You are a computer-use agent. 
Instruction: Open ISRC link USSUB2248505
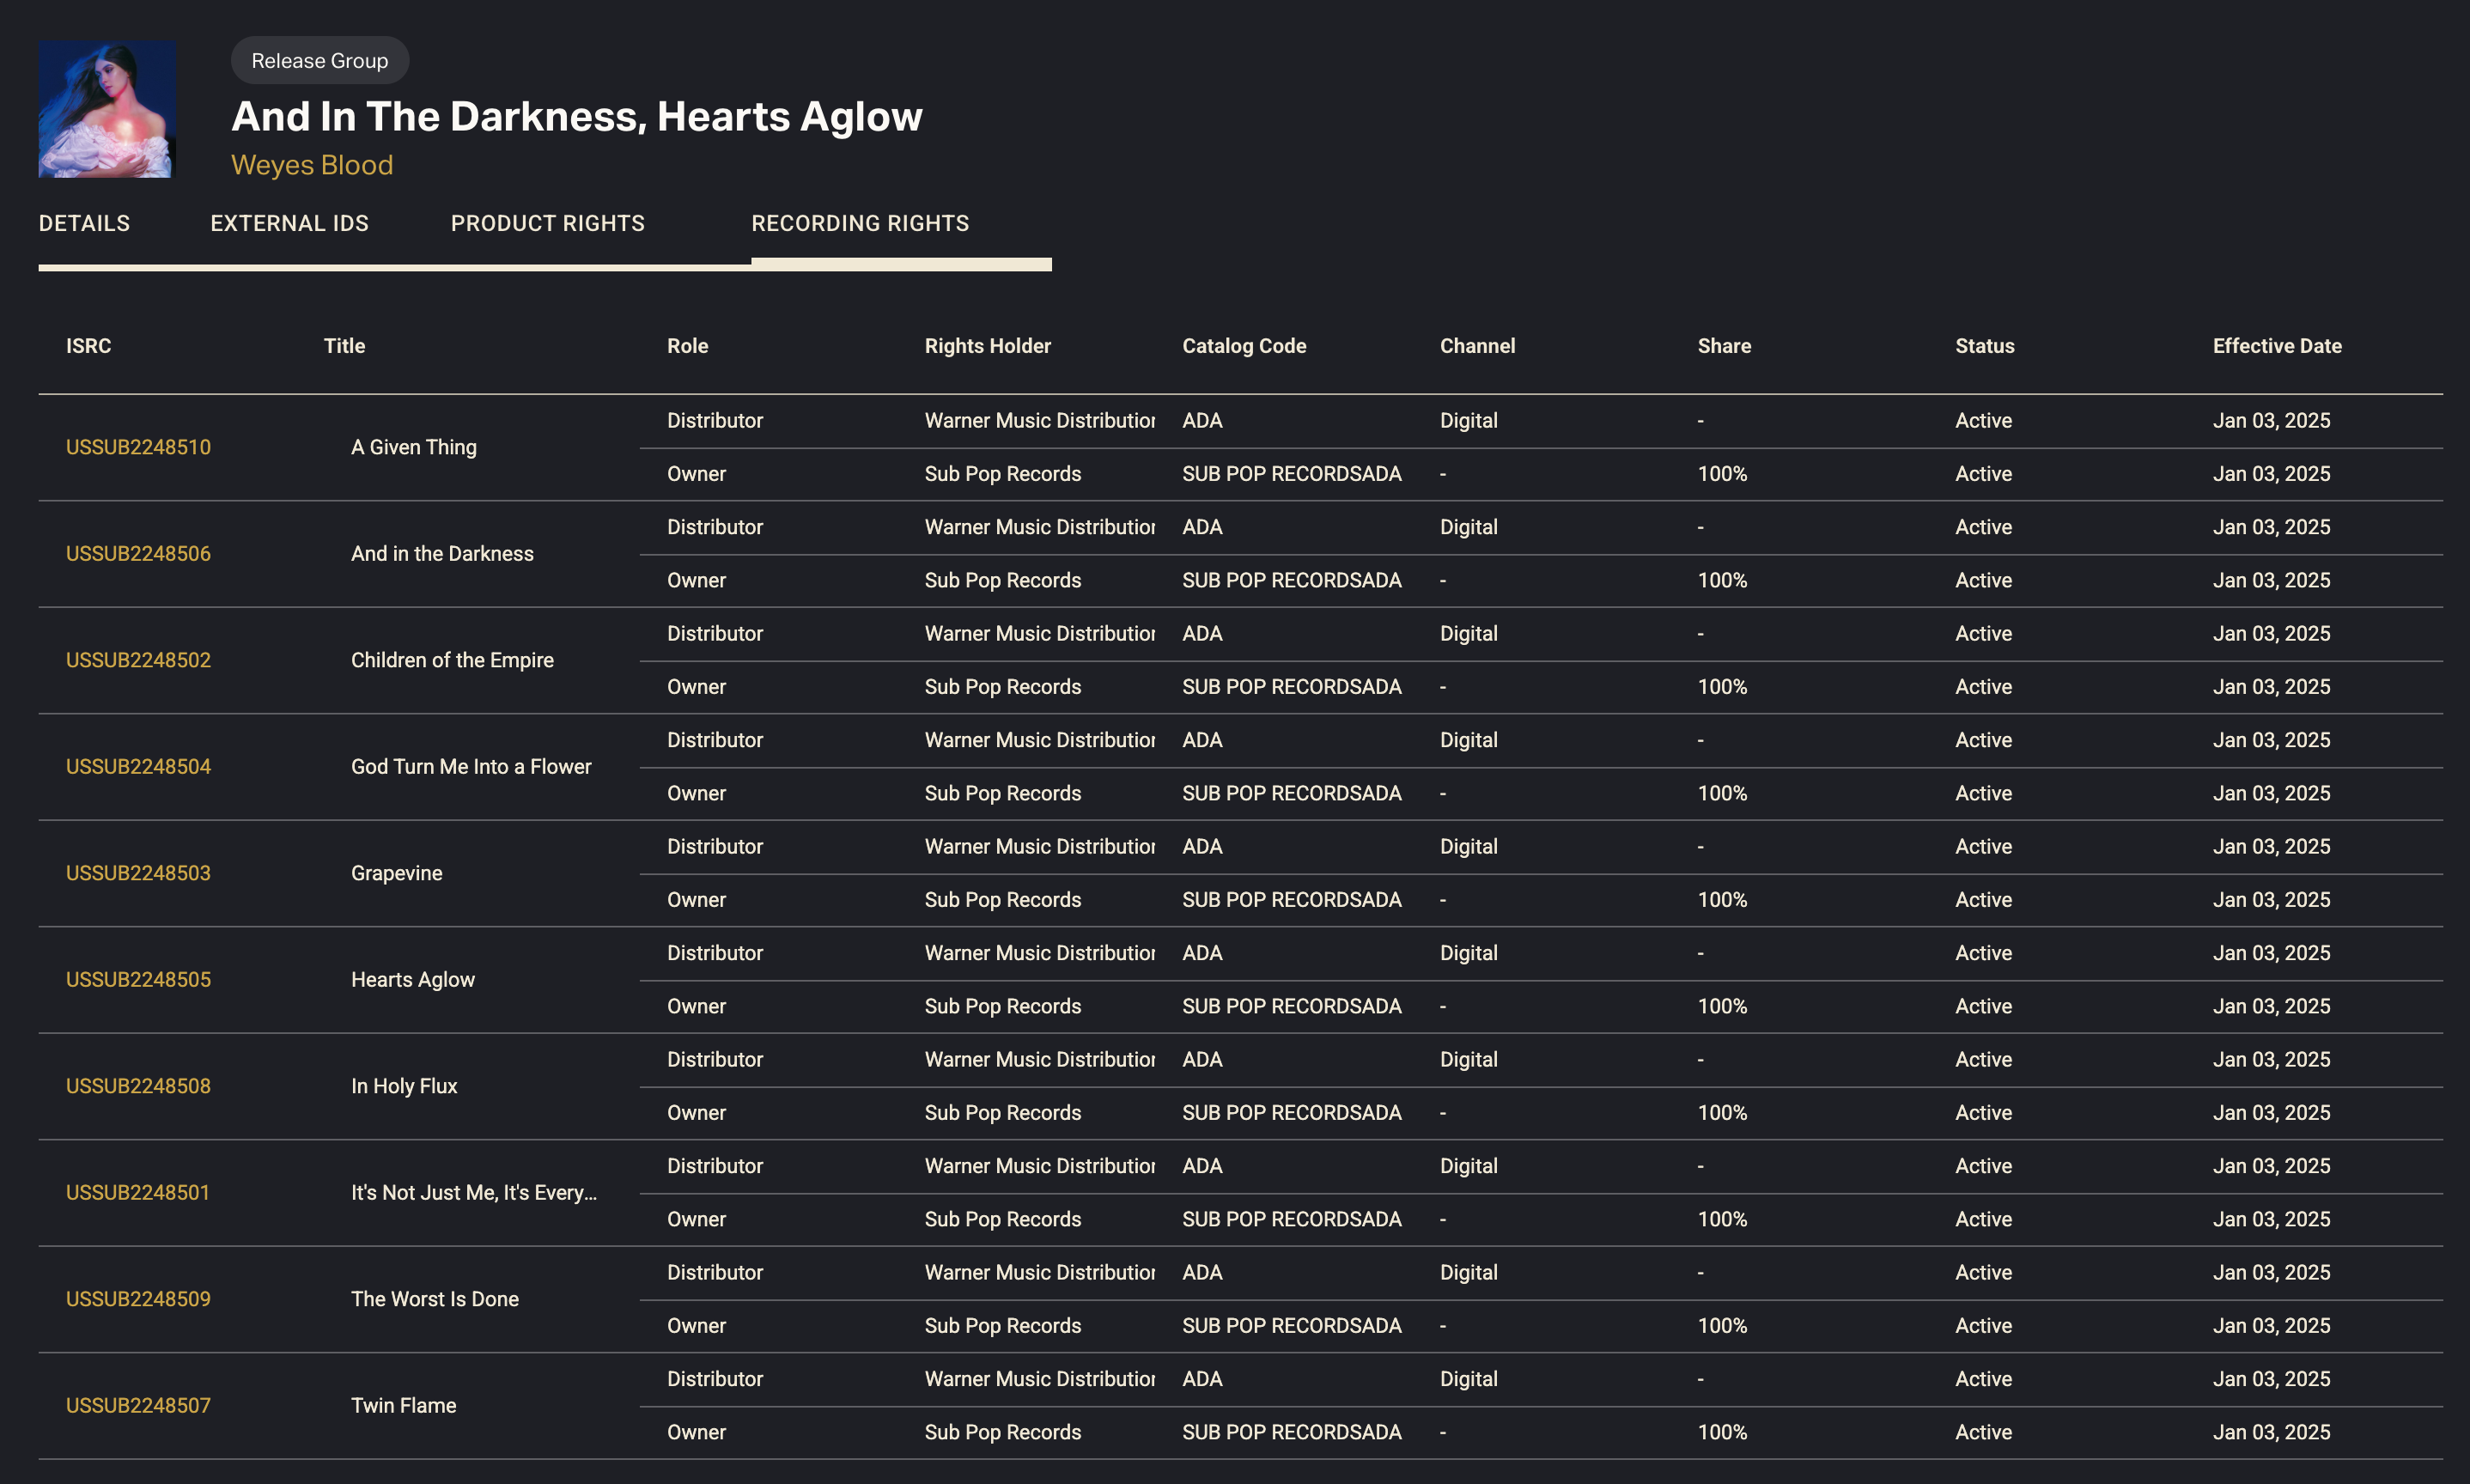click(138, 979)
